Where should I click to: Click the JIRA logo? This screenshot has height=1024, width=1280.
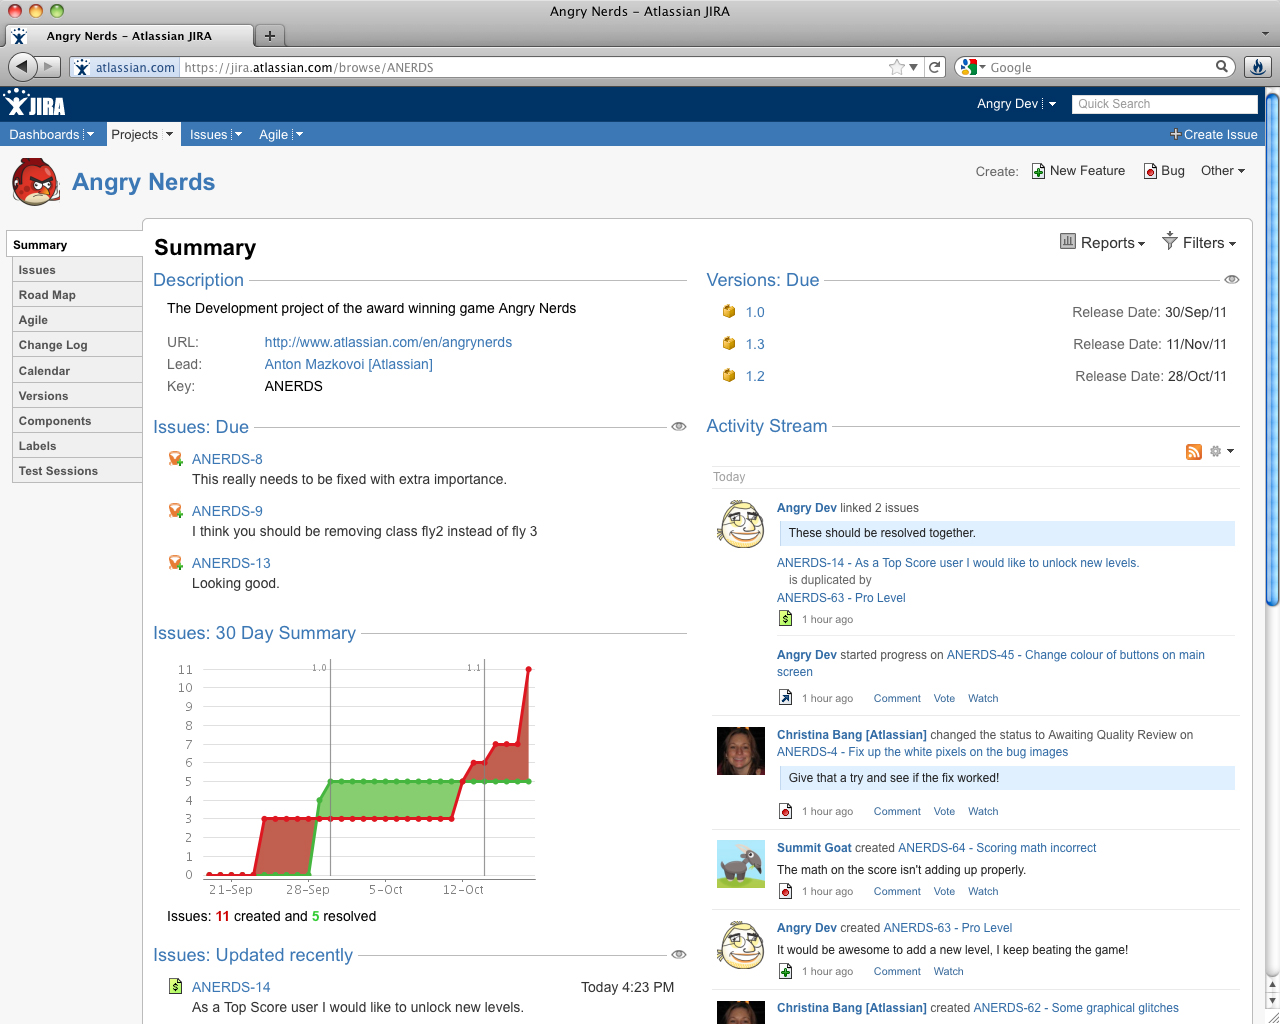pyautogui.click(x=35, y=103)
